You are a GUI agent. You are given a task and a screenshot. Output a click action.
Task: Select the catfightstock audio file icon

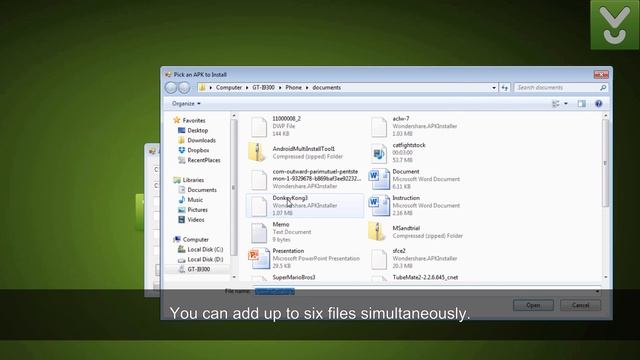[x=379, y=153]
